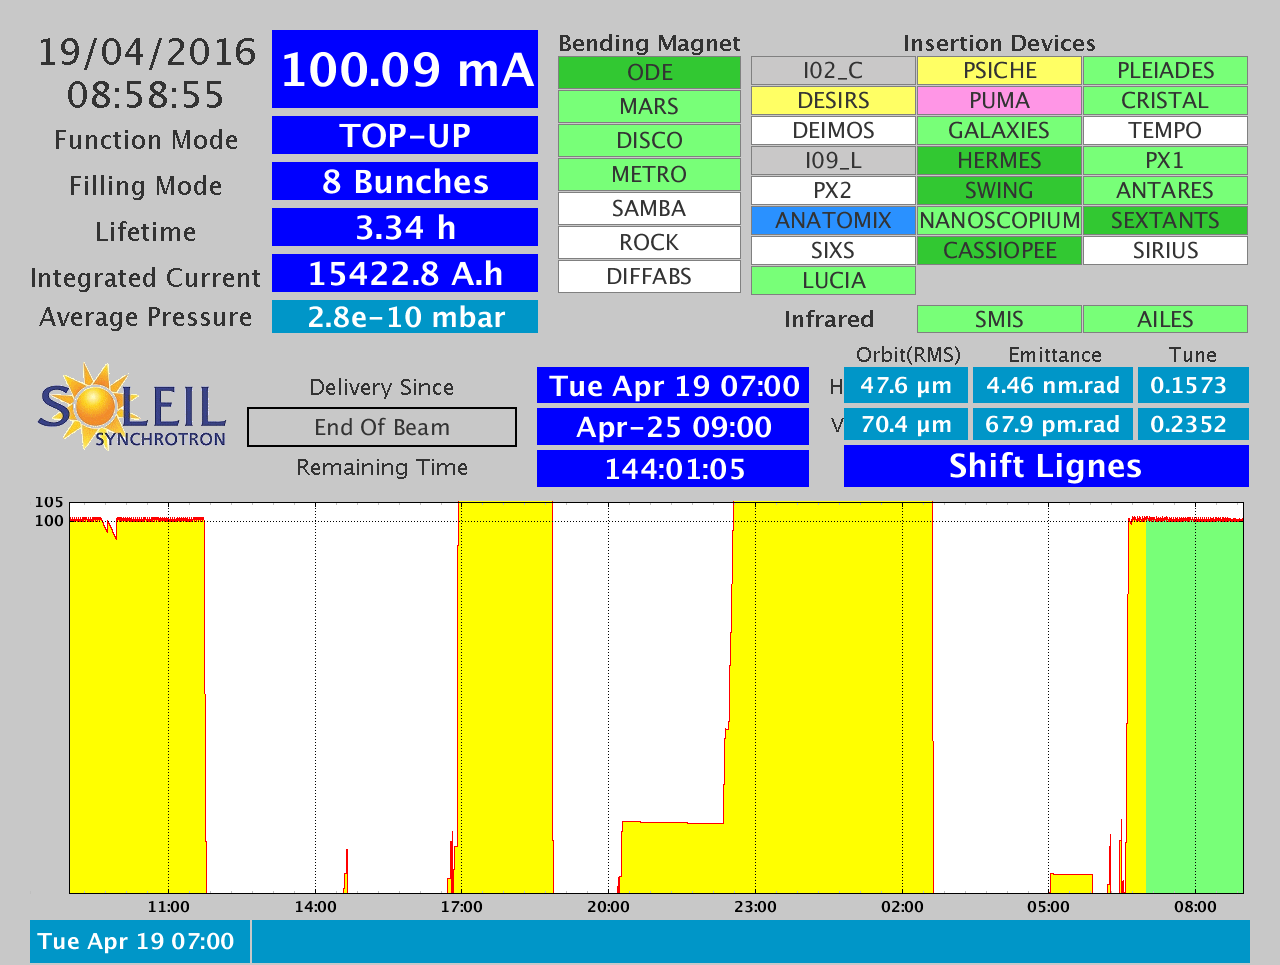Click the SAMBA beamline cell
Viewport: 1280px width, 965px height.
click(649, 209)
